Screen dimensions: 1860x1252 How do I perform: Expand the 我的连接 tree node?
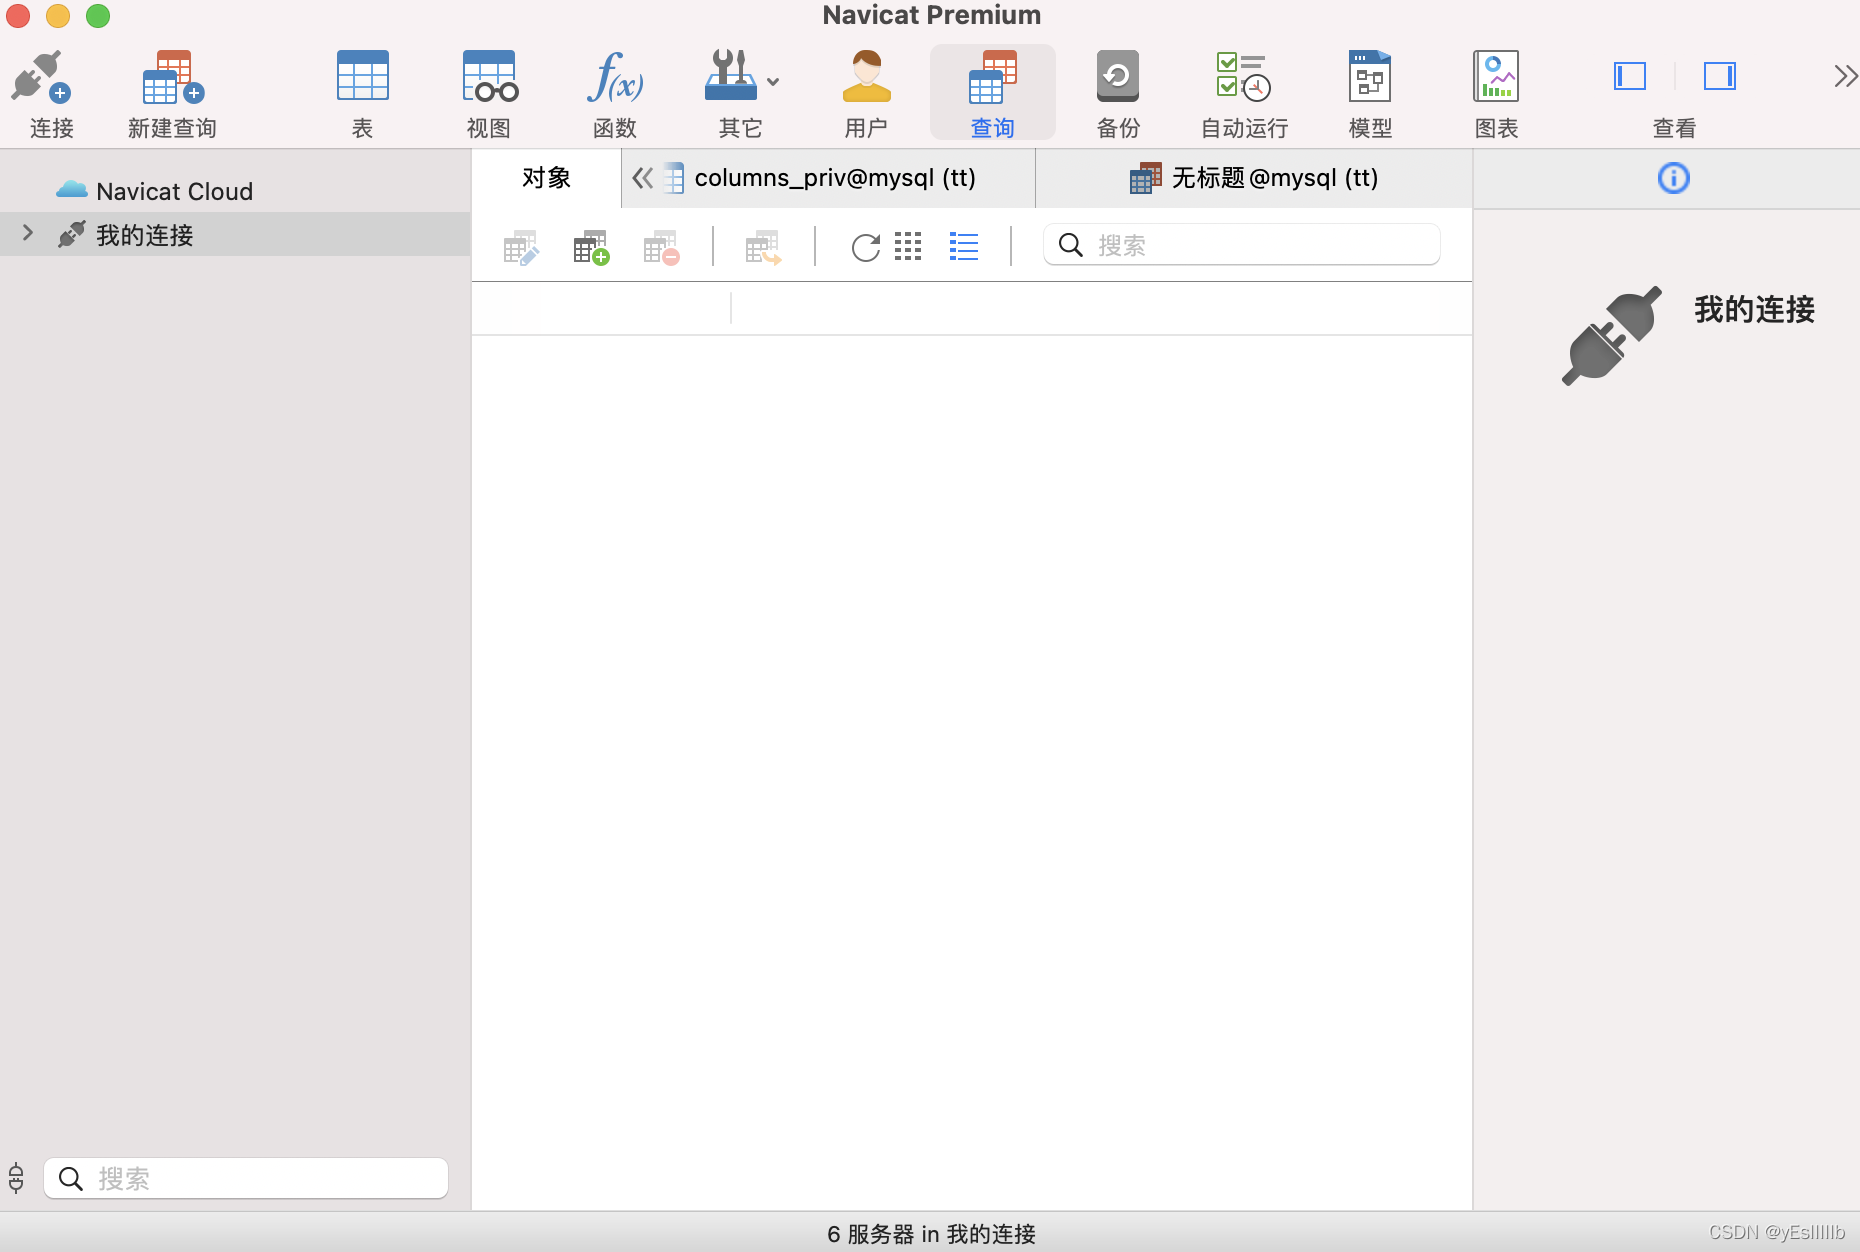pos(28,233)
